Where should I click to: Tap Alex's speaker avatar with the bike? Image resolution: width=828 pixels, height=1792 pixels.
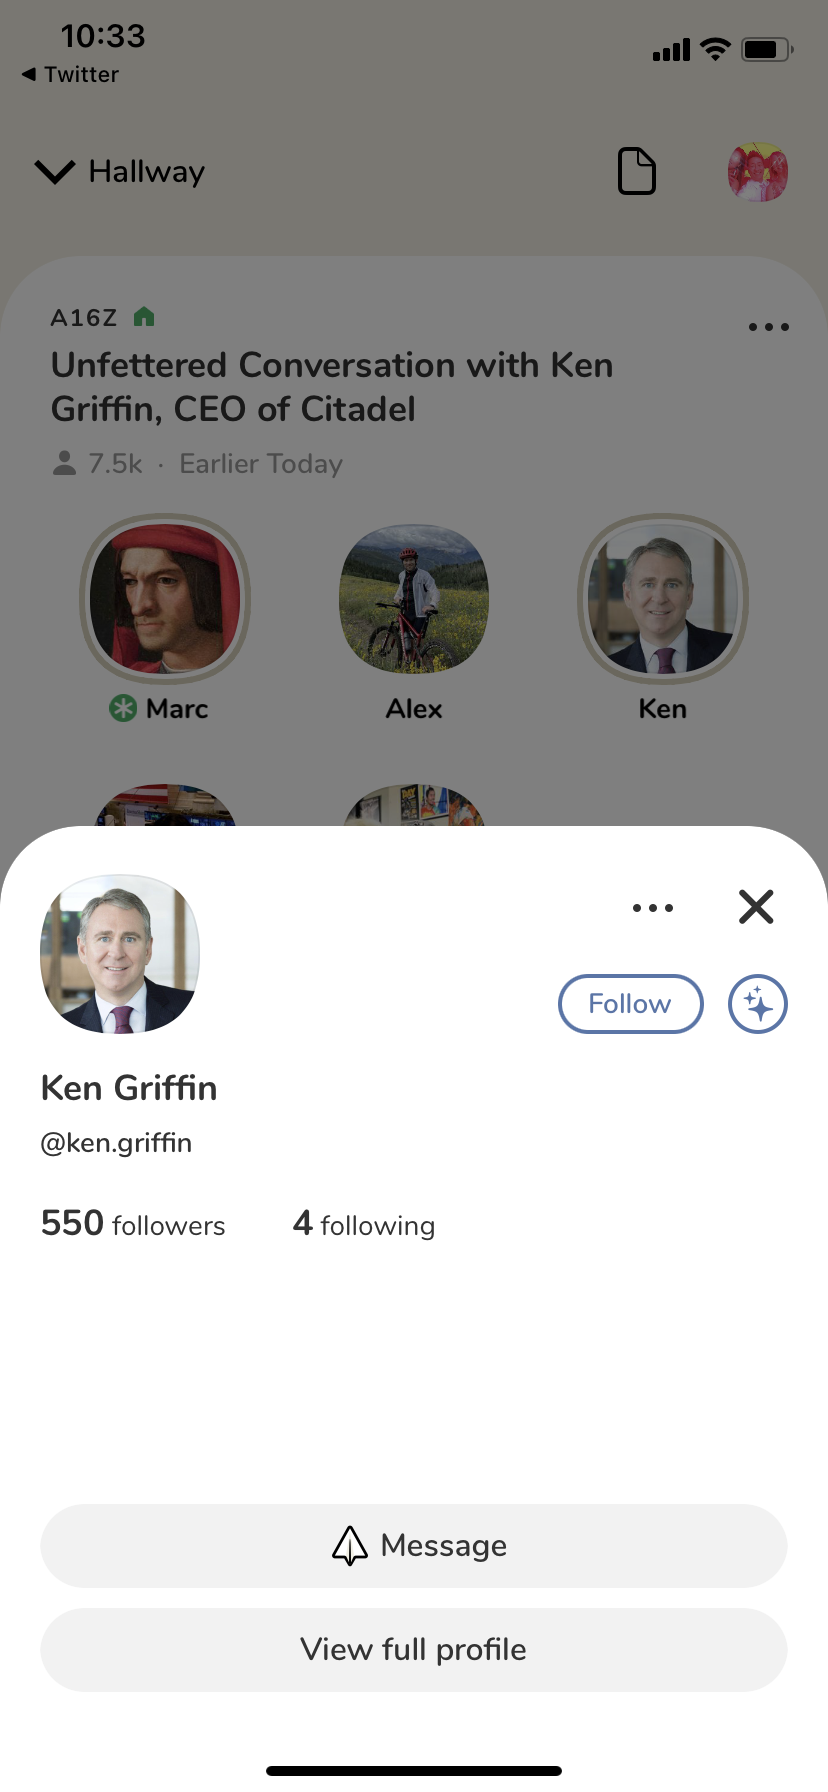[x=414, y=598]
